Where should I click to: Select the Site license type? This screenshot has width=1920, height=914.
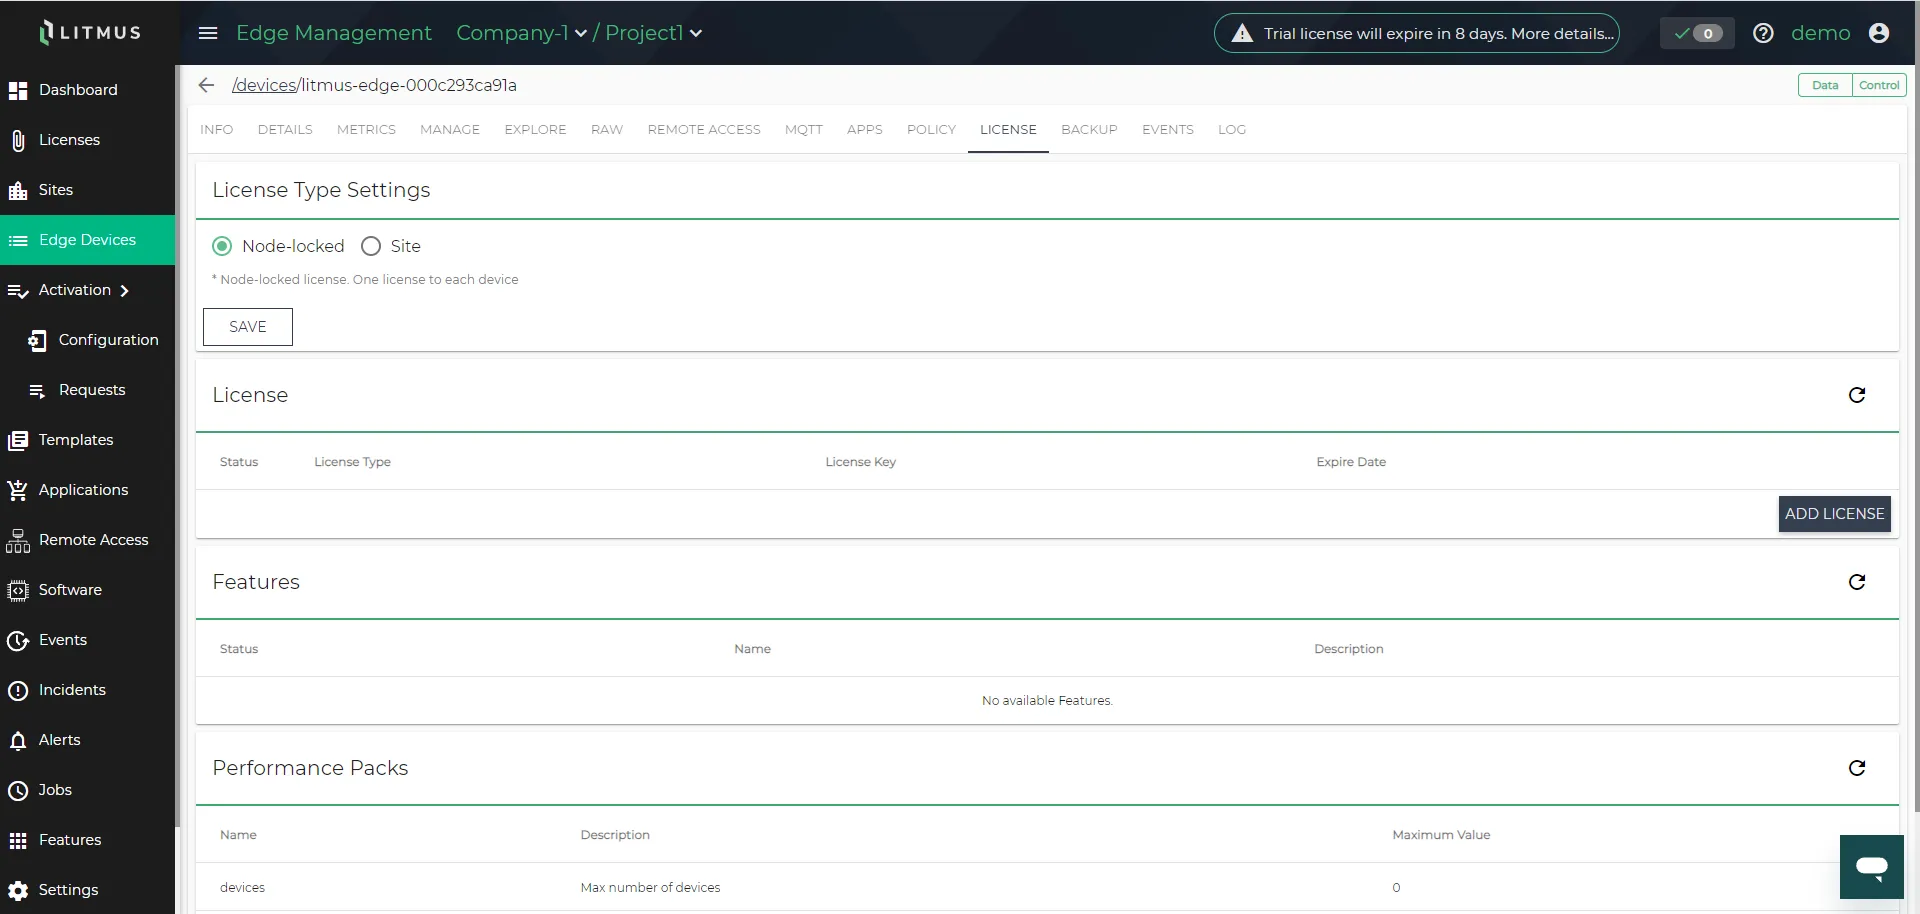click(371, 246)
